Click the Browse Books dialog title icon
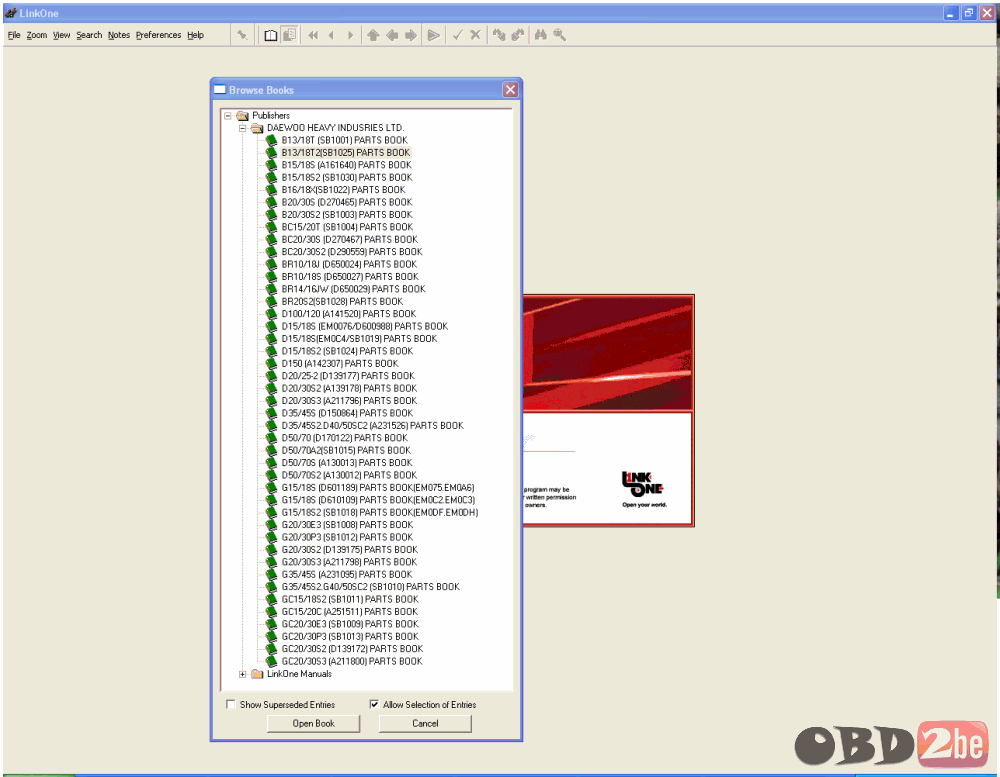This screenshot has height=777, width=1000. (220, 90)
